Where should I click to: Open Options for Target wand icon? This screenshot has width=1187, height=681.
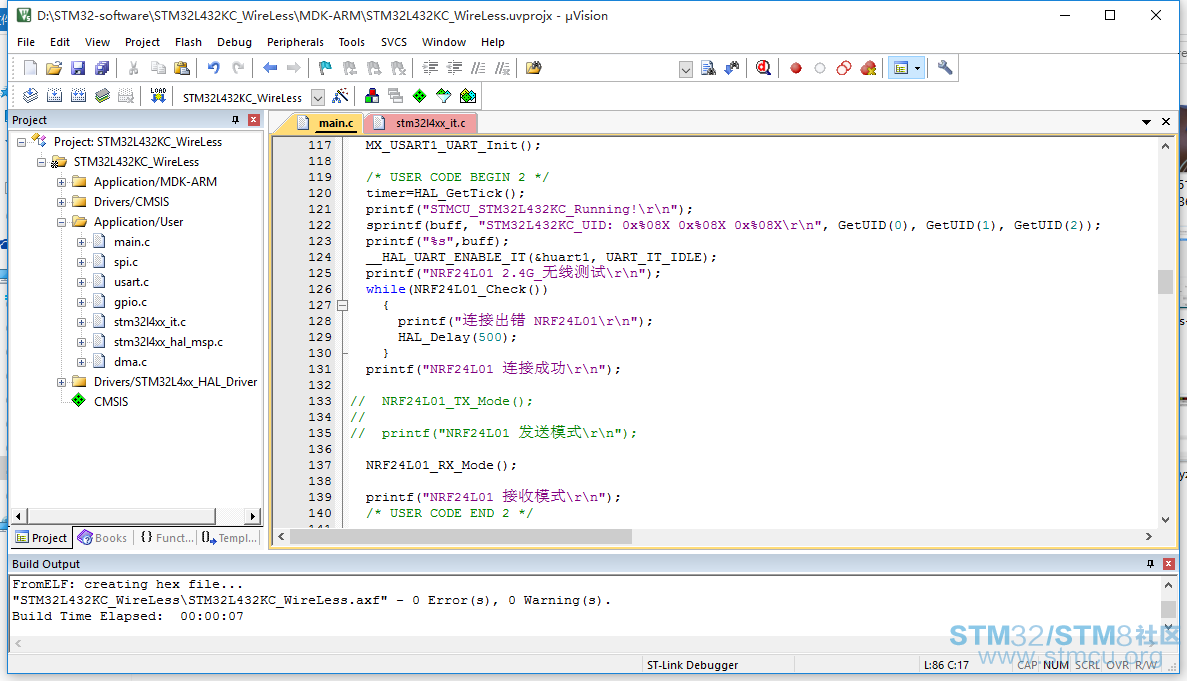pos(341,96)
